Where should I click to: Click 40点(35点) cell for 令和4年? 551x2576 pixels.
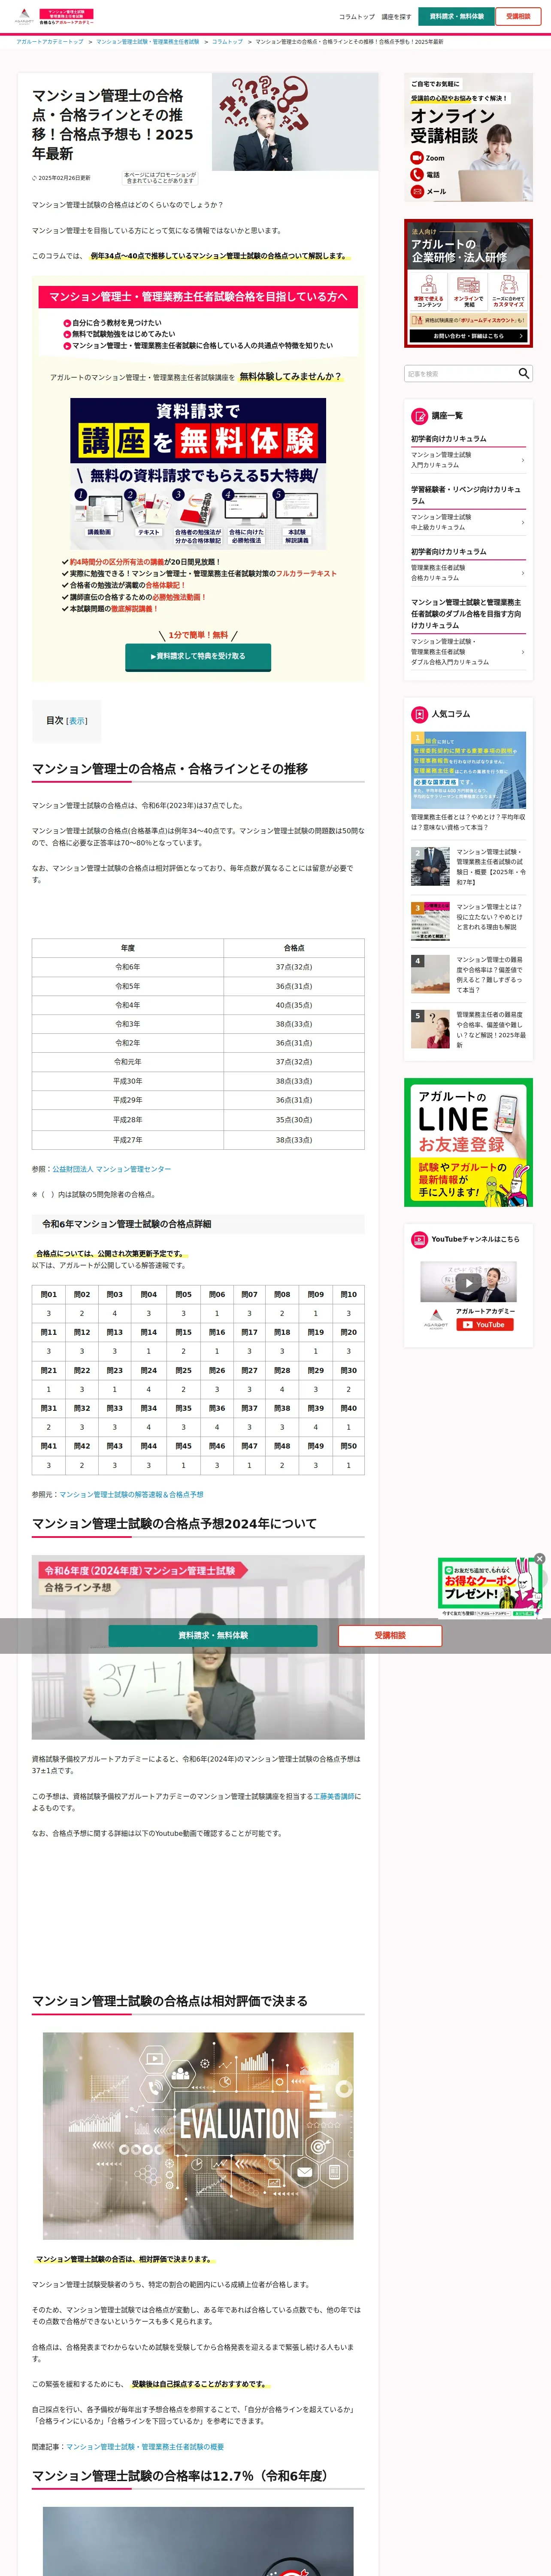(294, 1005)
